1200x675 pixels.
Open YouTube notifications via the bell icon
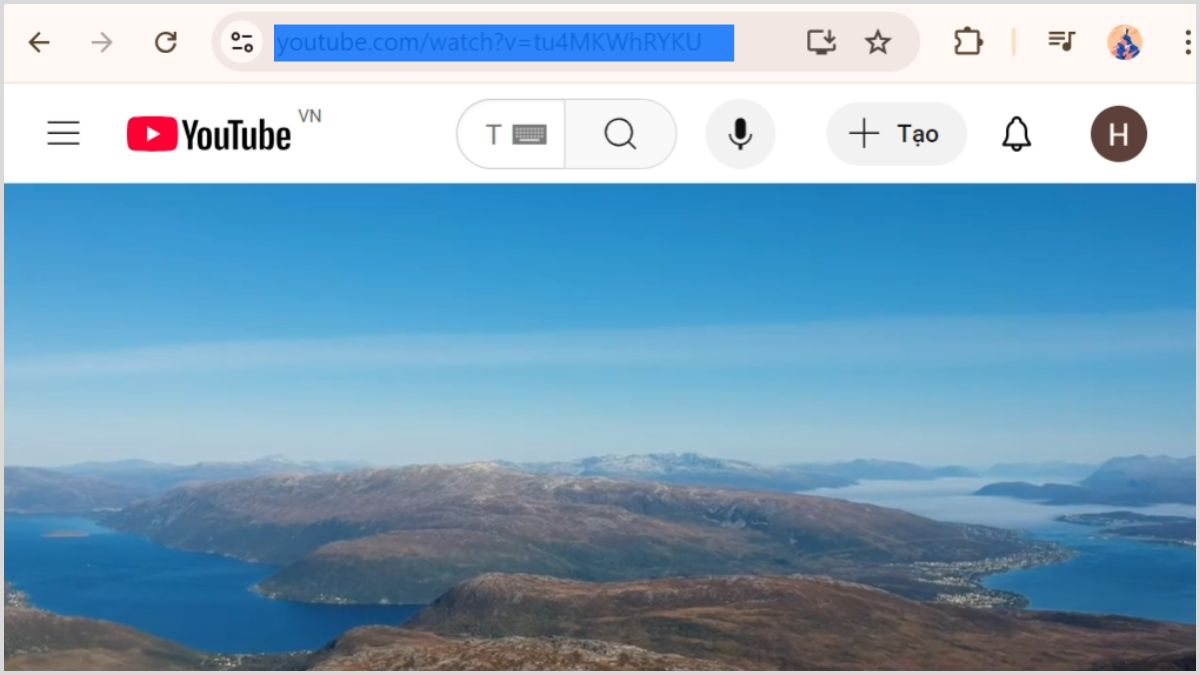1016,133
